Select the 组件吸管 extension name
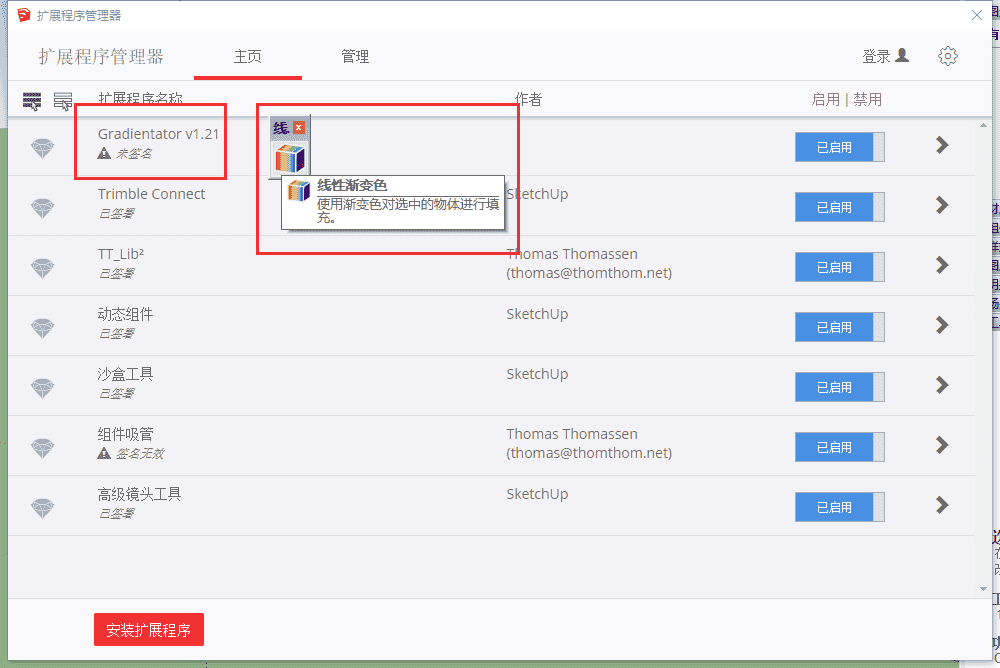 125,434
